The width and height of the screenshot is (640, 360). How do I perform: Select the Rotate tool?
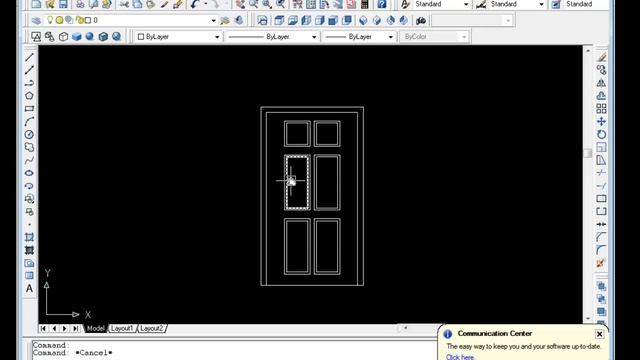tap(601, 135)
